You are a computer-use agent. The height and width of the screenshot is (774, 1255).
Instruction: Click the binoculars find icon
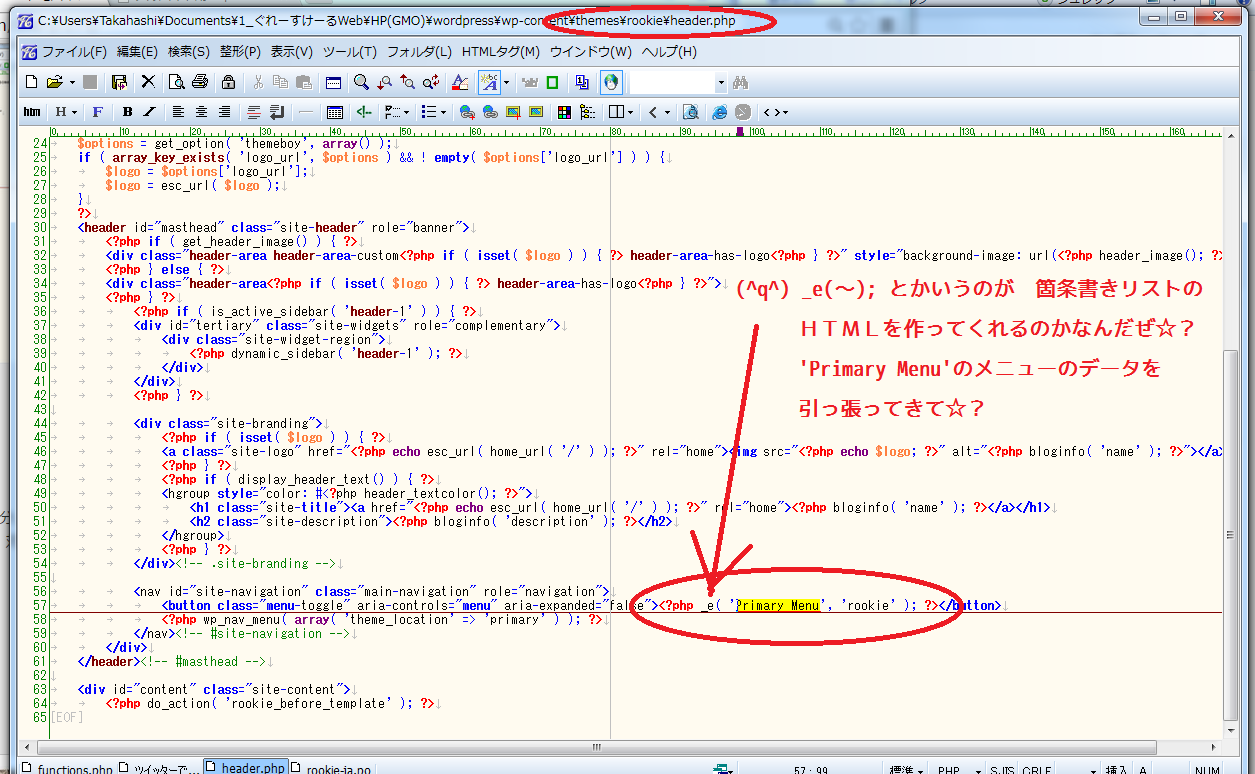point(740,82)
